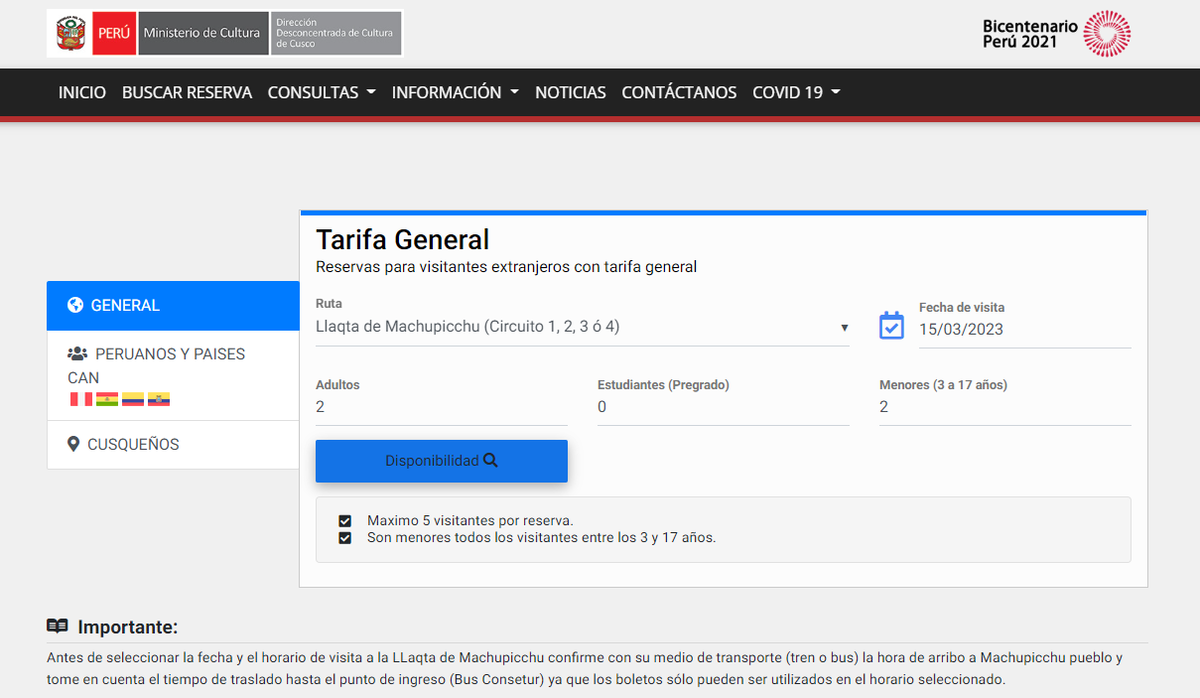Click the 'Tarifa General' heading

[403, 240]
